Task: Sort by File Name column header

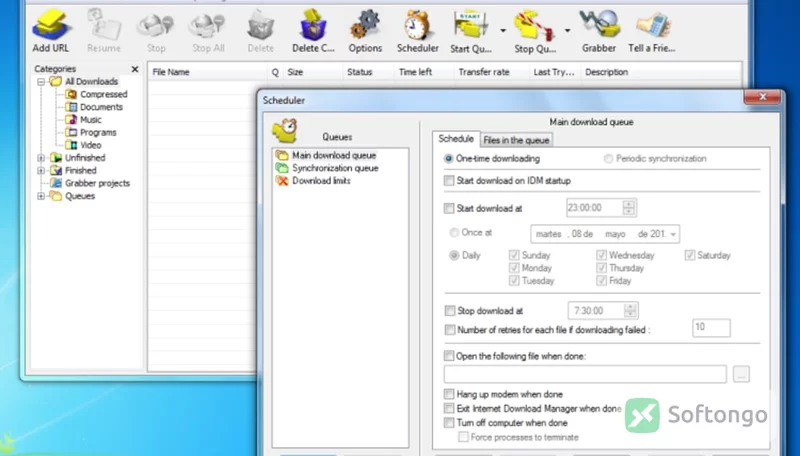Action: (x=207, y=72)
